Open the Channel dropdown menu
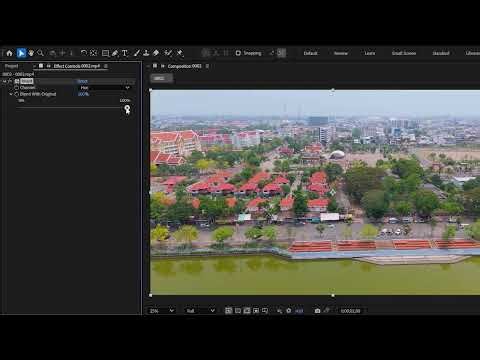 pos(105,88)
